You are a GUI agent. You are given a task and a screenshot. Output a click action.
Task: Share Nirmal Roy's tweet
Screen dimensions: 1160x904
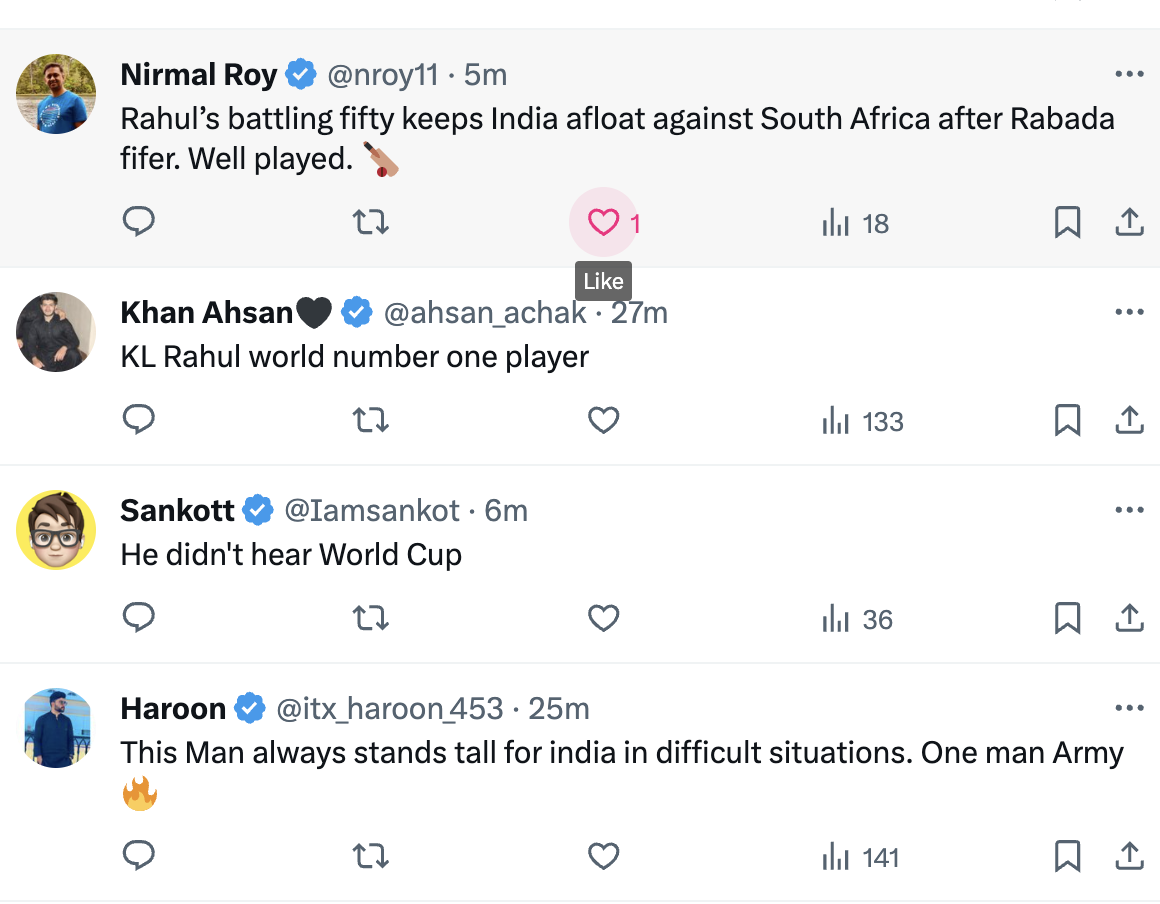(1129, 222)
